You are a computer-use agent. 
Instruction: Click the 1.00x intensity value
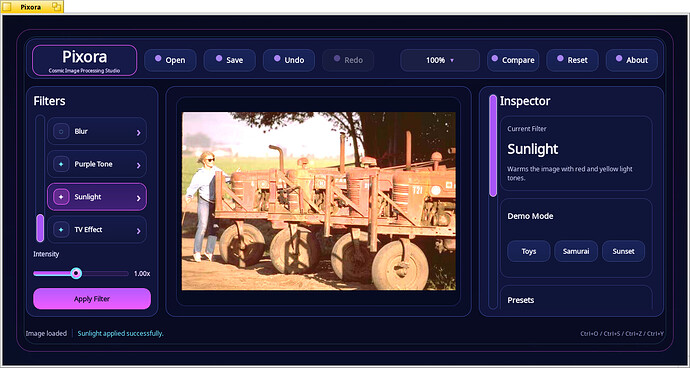[142, 274]
